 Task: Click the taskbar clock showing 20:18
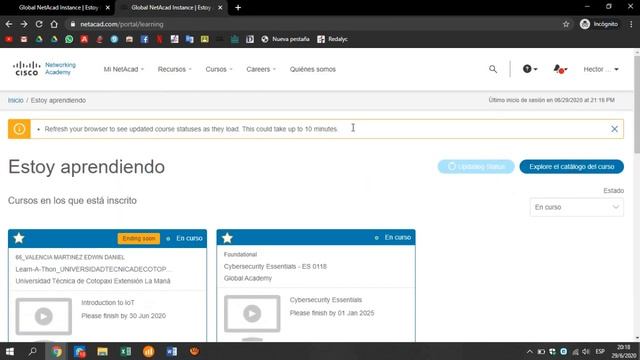[624, 351]
